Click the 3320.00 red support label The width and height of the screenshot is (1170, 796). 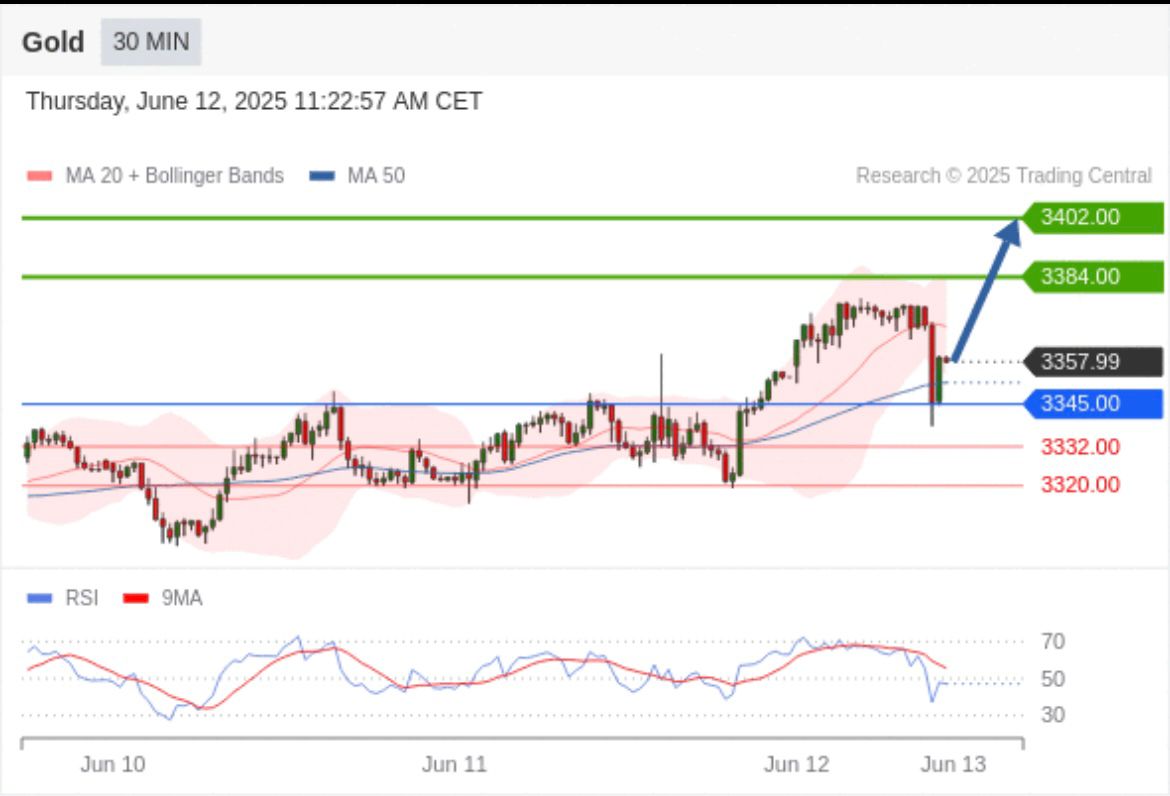(x=1080, y=485)
